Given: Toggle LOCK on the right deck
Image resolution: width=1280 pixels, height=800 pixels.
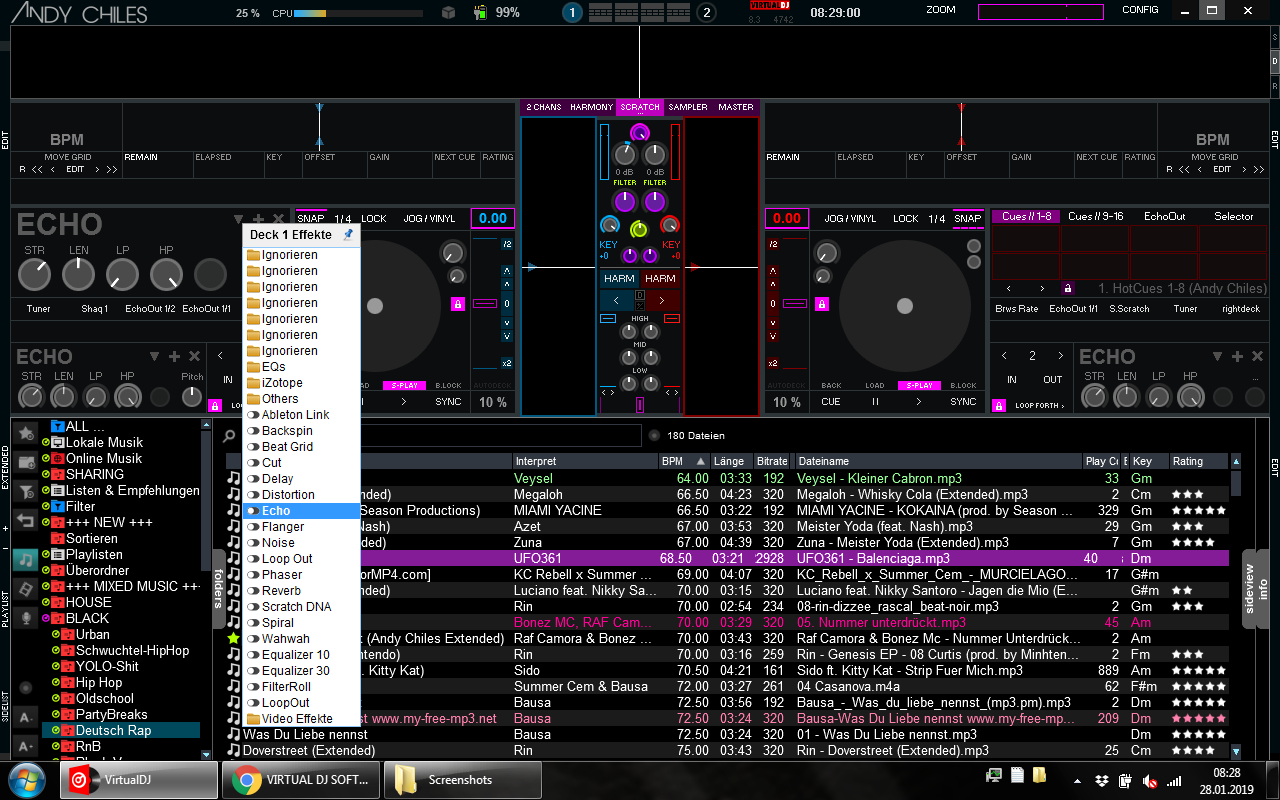Looking at the screenshot, I should [906, 218].
